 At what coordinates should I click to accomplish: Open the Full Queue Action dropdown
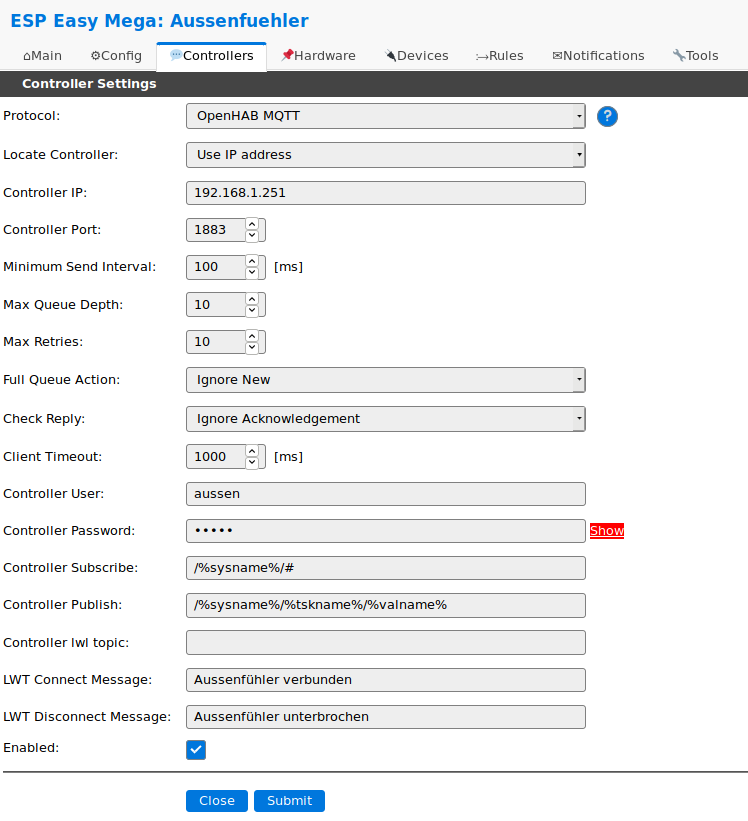386,380
